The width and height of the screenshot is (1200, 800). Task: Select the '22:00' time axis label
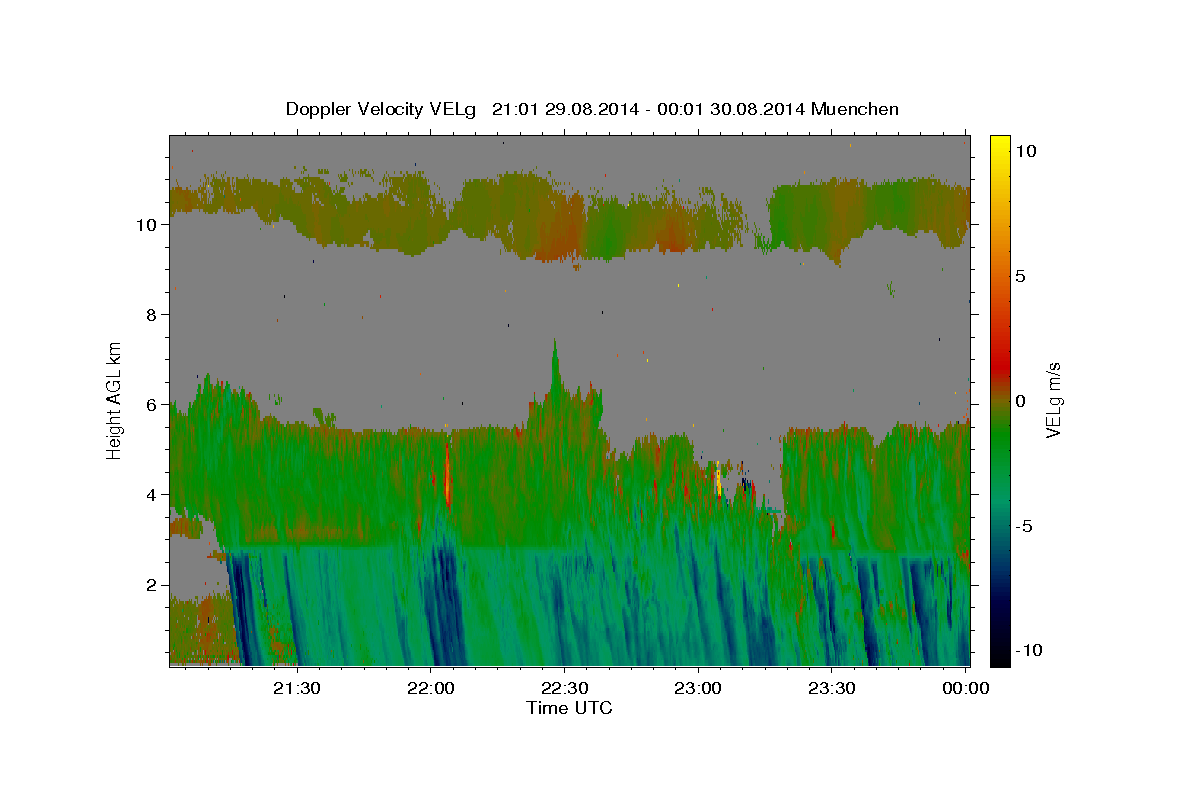(x=431, y=688)
